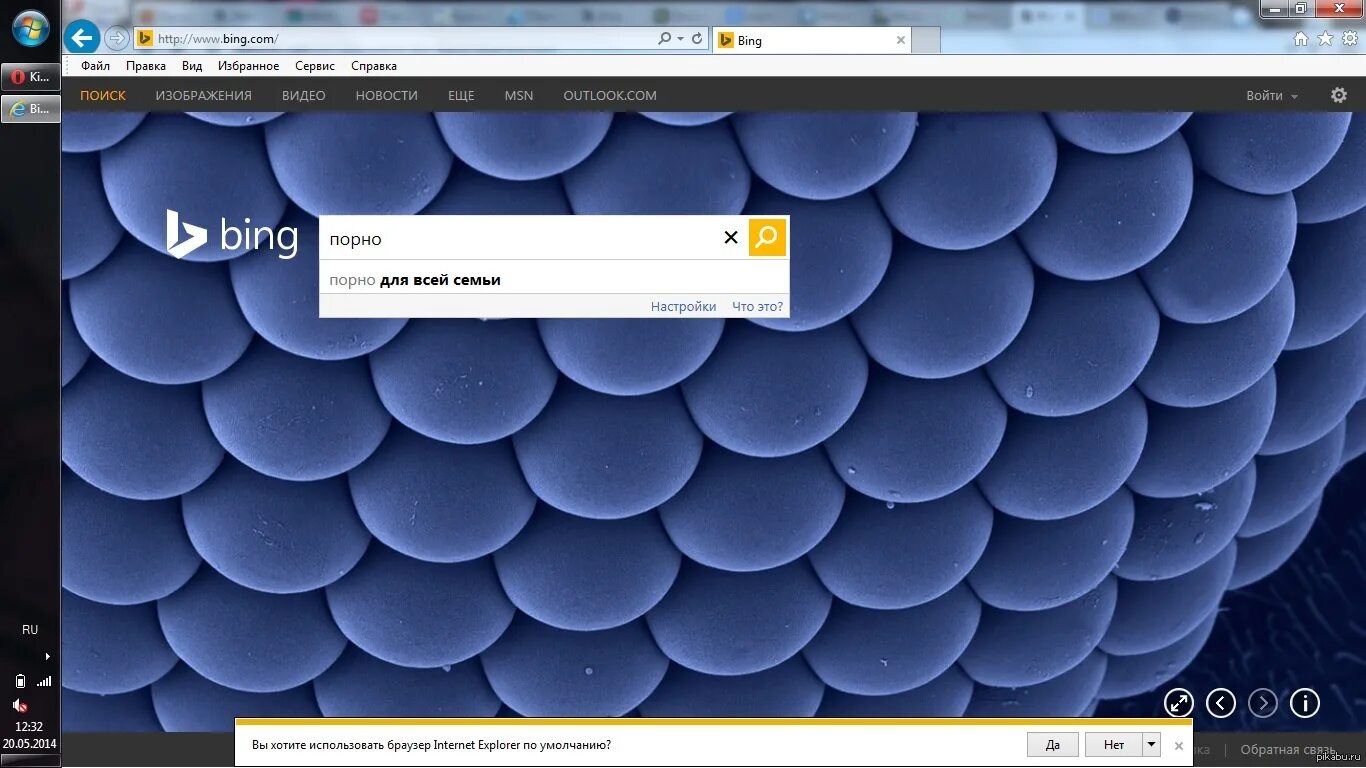Open the image info circle icon
The image size is (1366, 768).
1305,703
